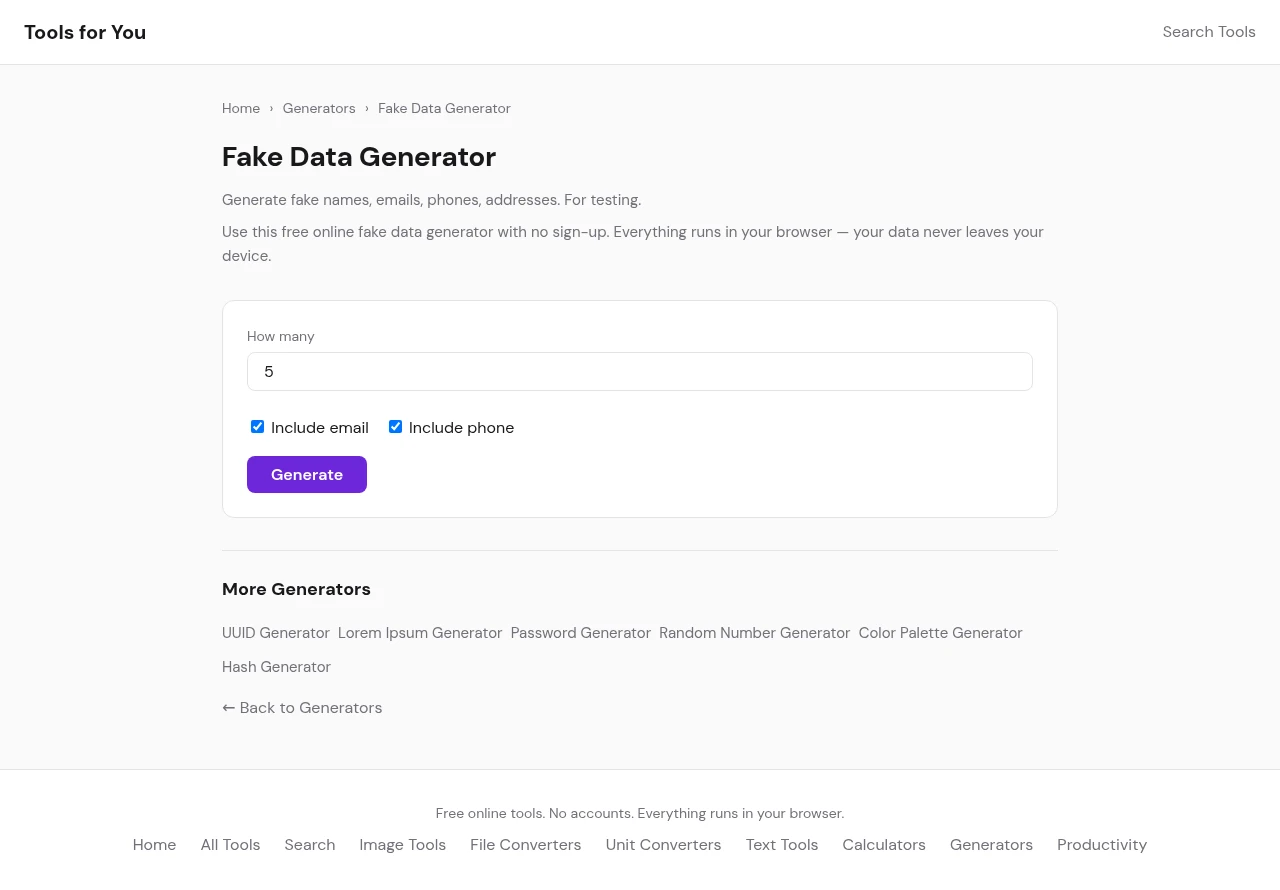Viewport: 1280px width, 890px height.
Task: Navigate to File Converters in footer
Action: [x=525, y=845]
